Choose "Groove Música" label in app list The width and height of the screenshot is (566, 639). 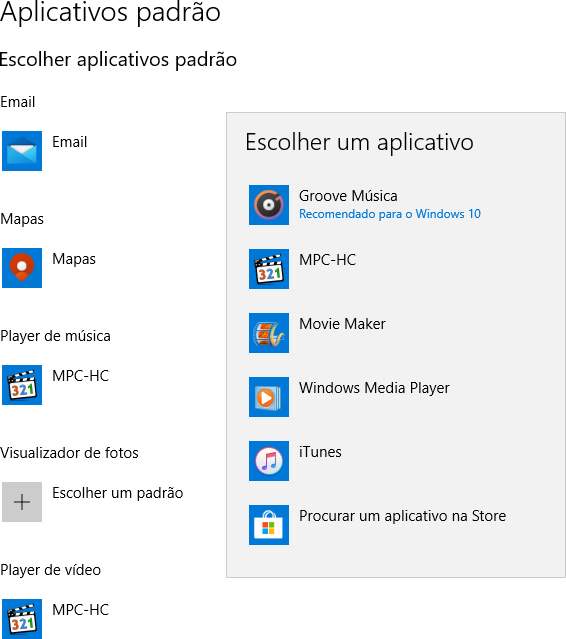[x=348, y=196]
